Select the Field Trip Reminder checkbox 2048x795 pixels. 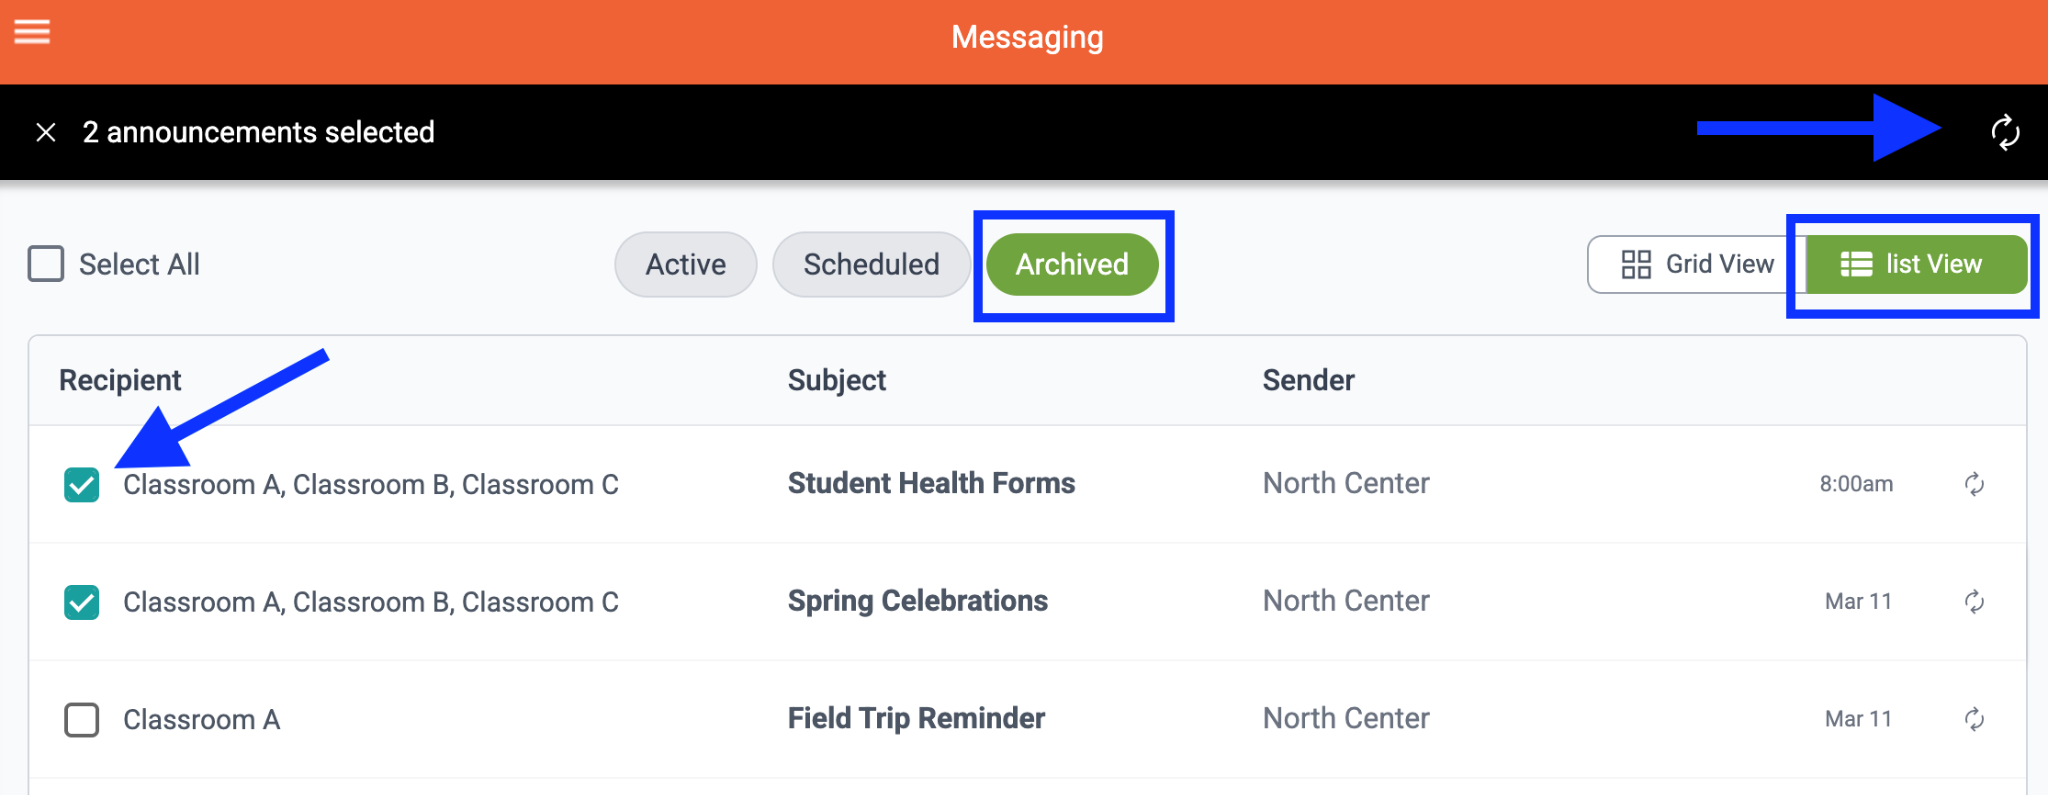82,720
